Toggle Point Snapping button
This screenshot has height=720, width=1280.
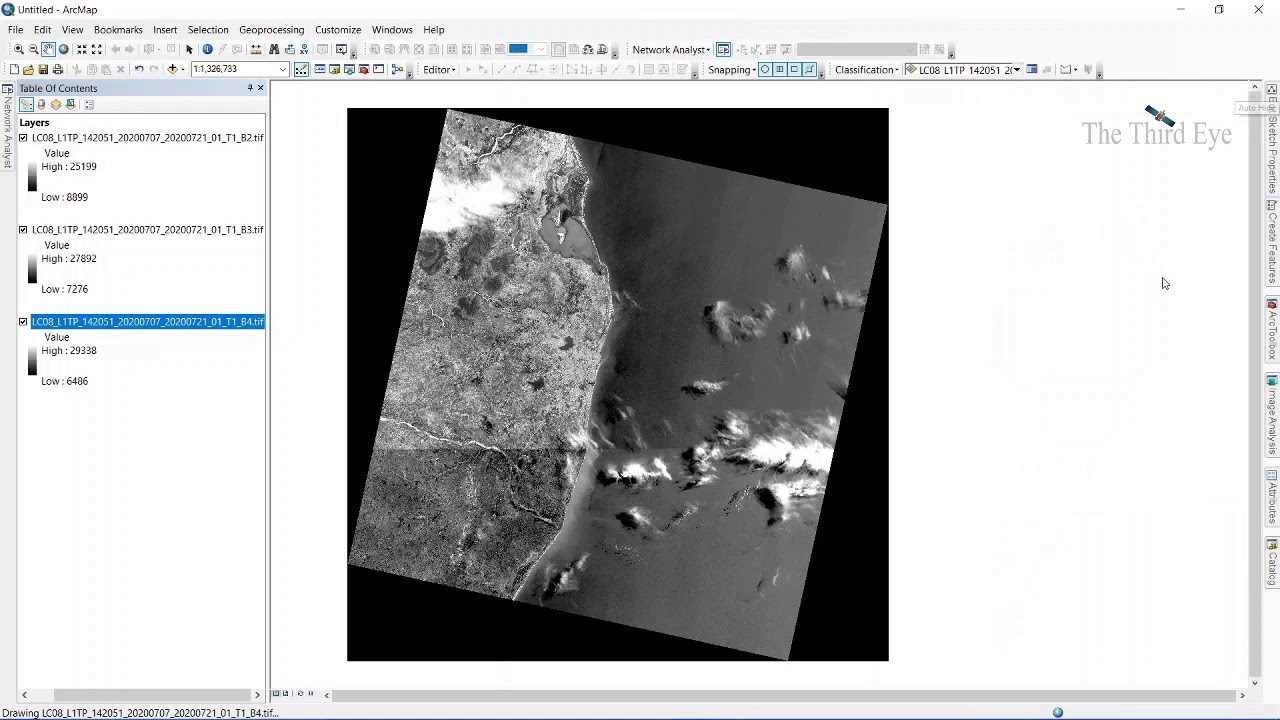[x=765, y=69]
